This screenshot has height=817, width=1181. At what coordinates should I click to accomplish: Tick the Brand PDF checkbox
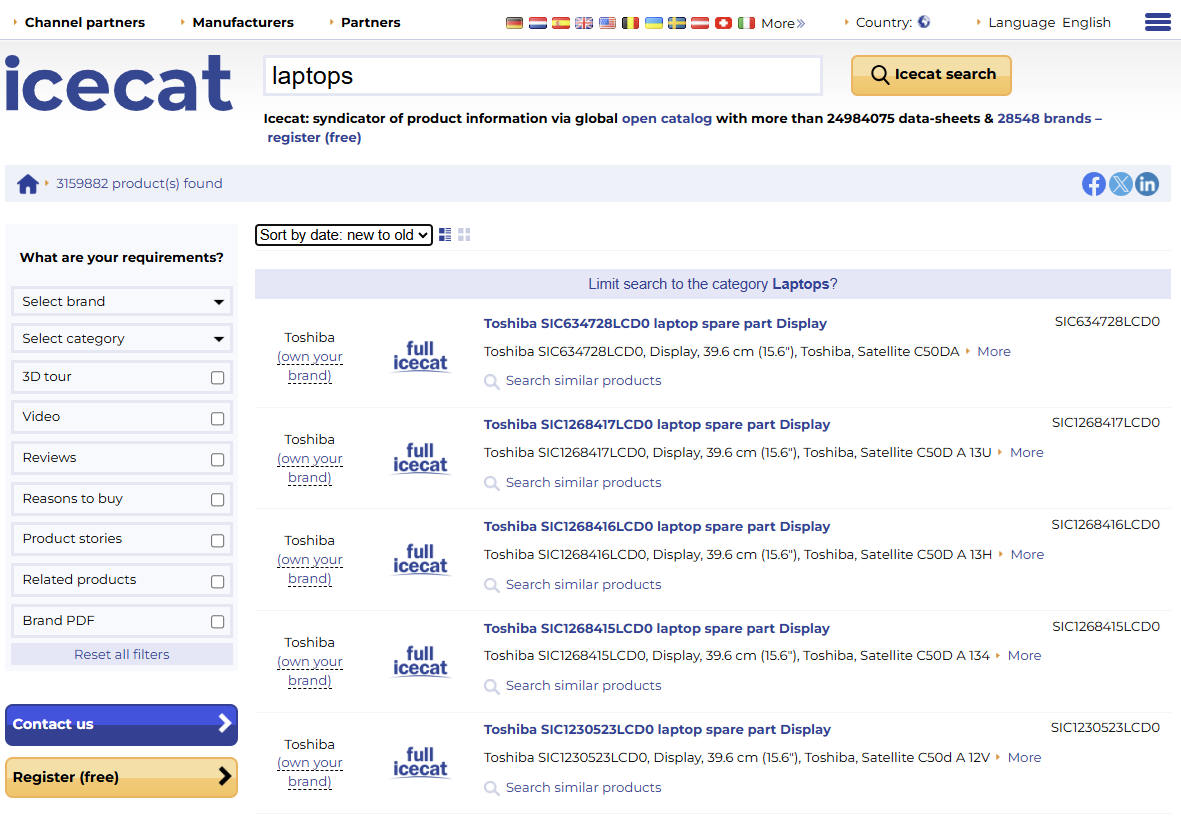click(217, 622)
